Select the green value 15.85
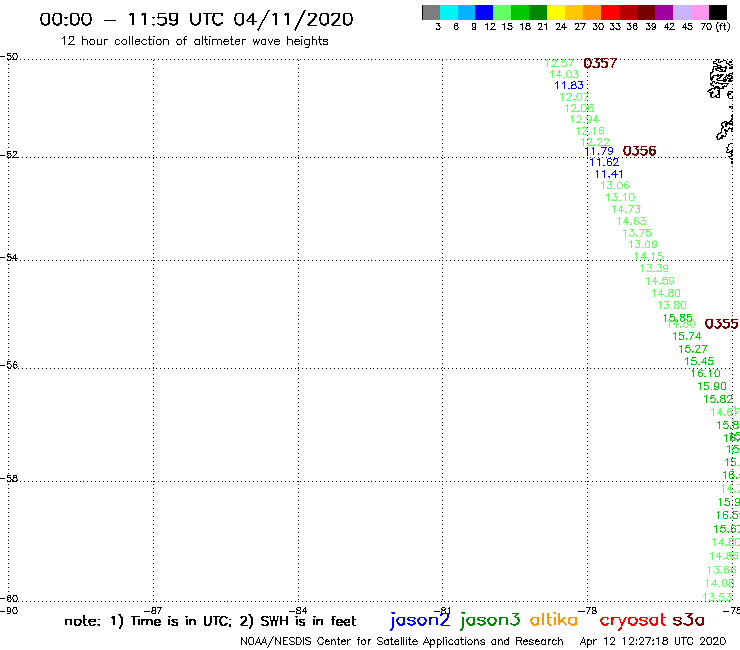This screenshot has width=740, height=650. click(x=677, y=318)
